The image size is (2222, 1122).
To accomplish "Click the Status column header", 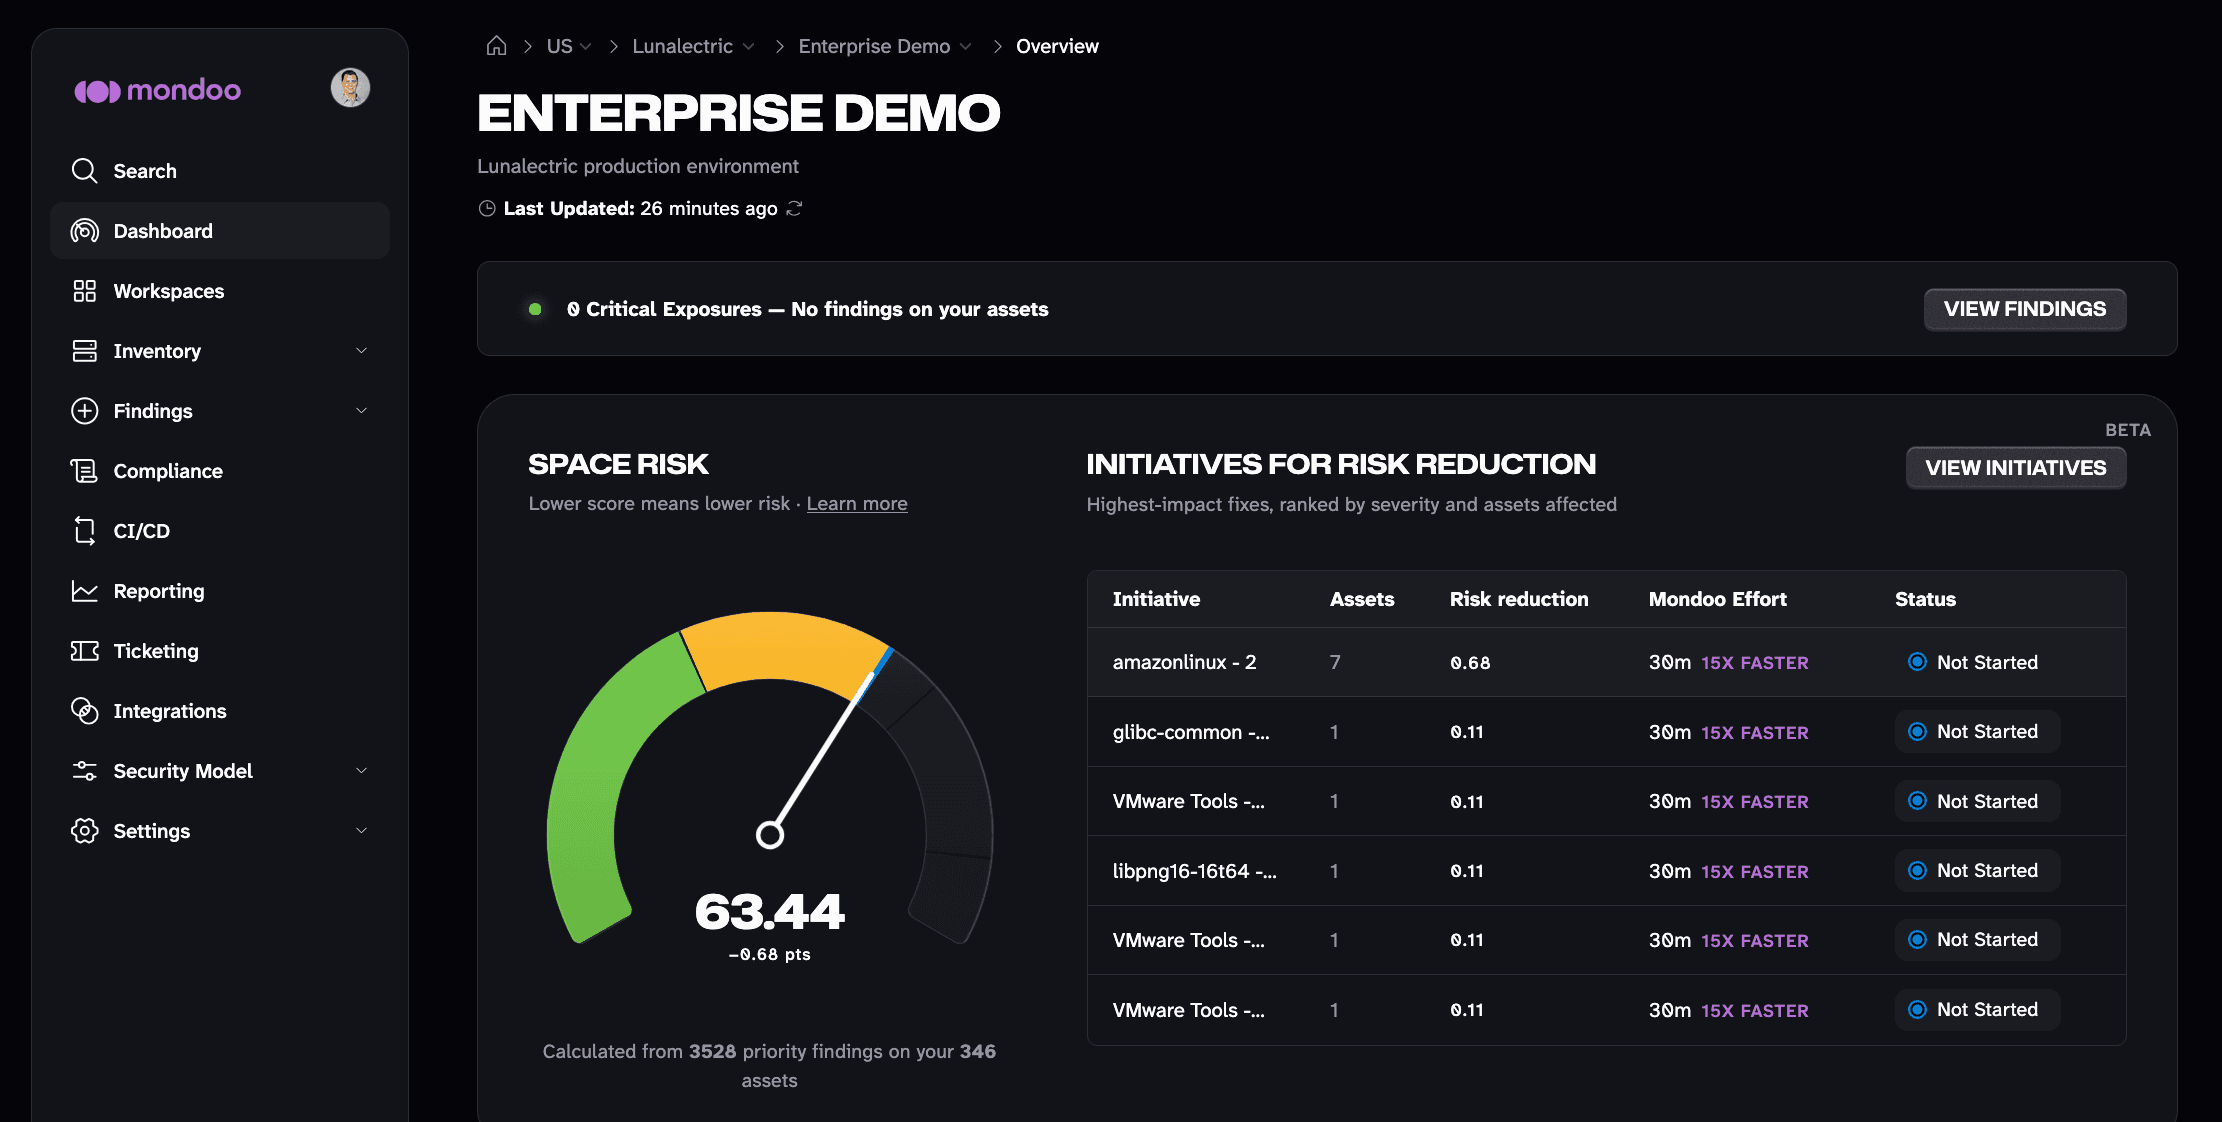I will (x=1925, y=599).
